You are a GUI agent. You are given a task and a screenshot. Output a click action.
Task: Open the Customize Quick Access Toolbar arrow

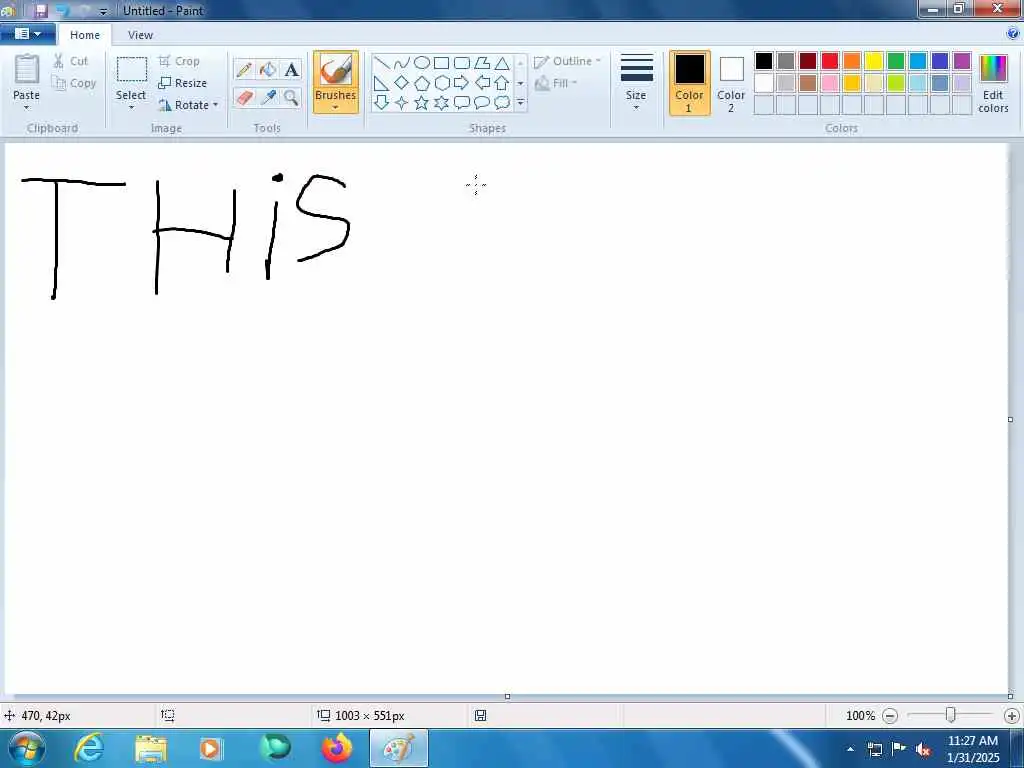(x=103, y=11)
